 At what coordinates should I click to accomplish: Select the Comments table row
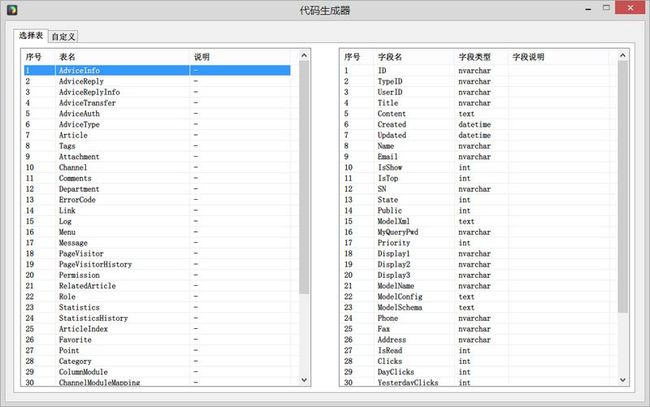click(157, 178)
